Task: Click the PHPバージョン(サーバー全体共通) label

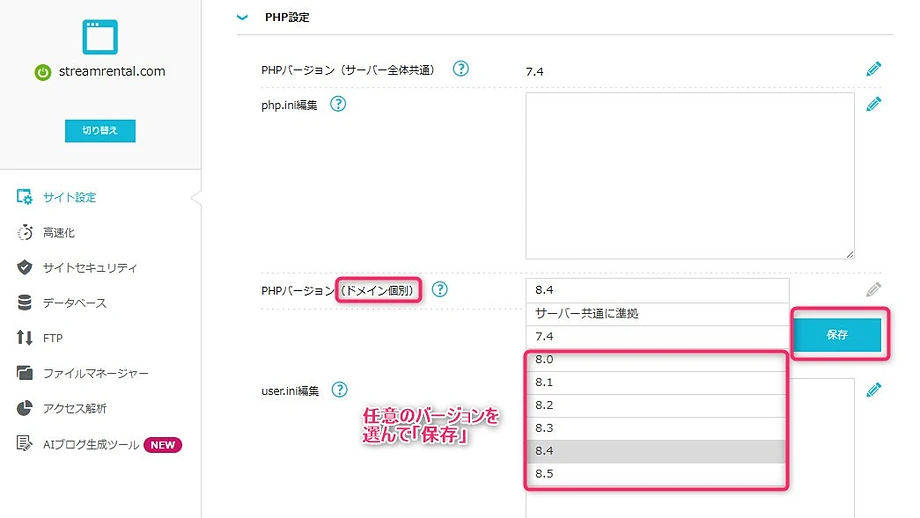Action: [x=348, y=70]
